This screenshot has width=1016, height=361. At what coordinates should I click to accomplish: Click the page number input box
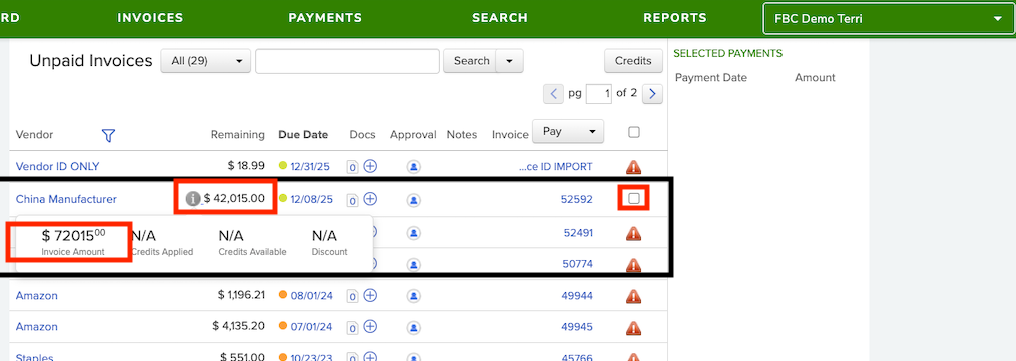click(599, 93)
